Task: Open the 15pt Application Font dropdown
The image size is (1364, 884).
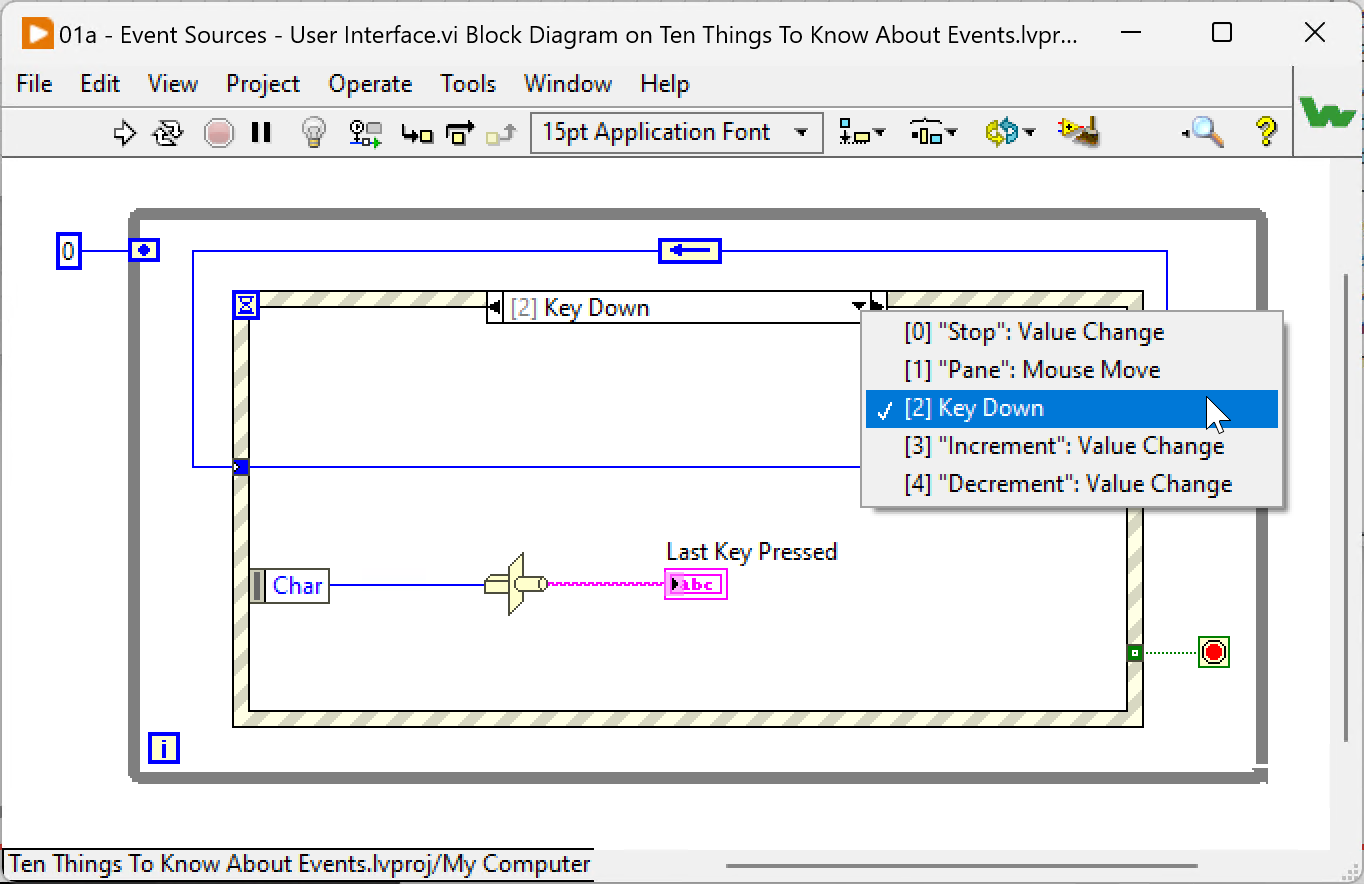Action: [x=676, y=132]
